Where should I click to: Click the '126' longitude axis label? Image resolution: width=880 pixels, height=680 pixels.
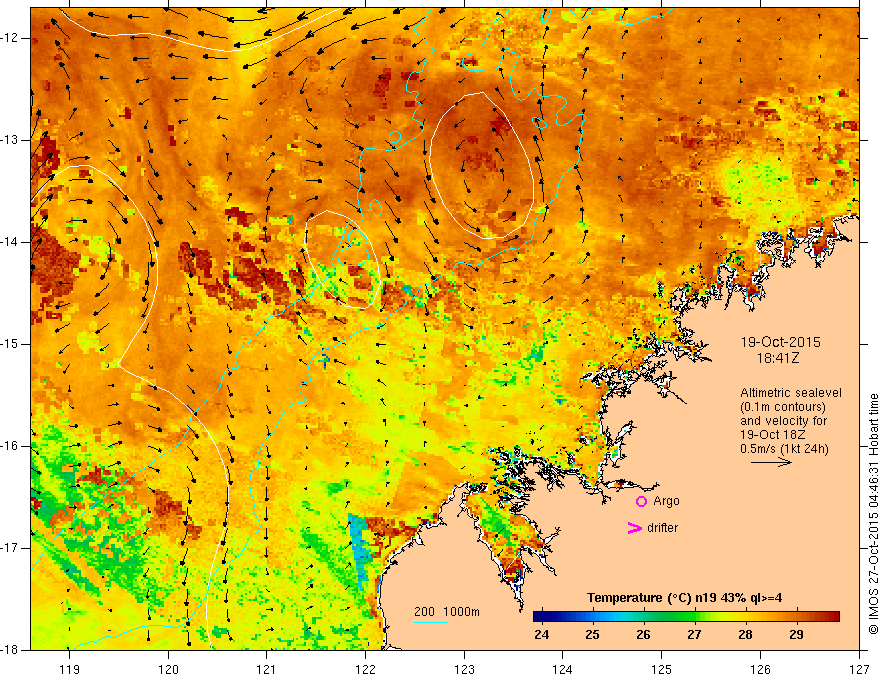760,669
